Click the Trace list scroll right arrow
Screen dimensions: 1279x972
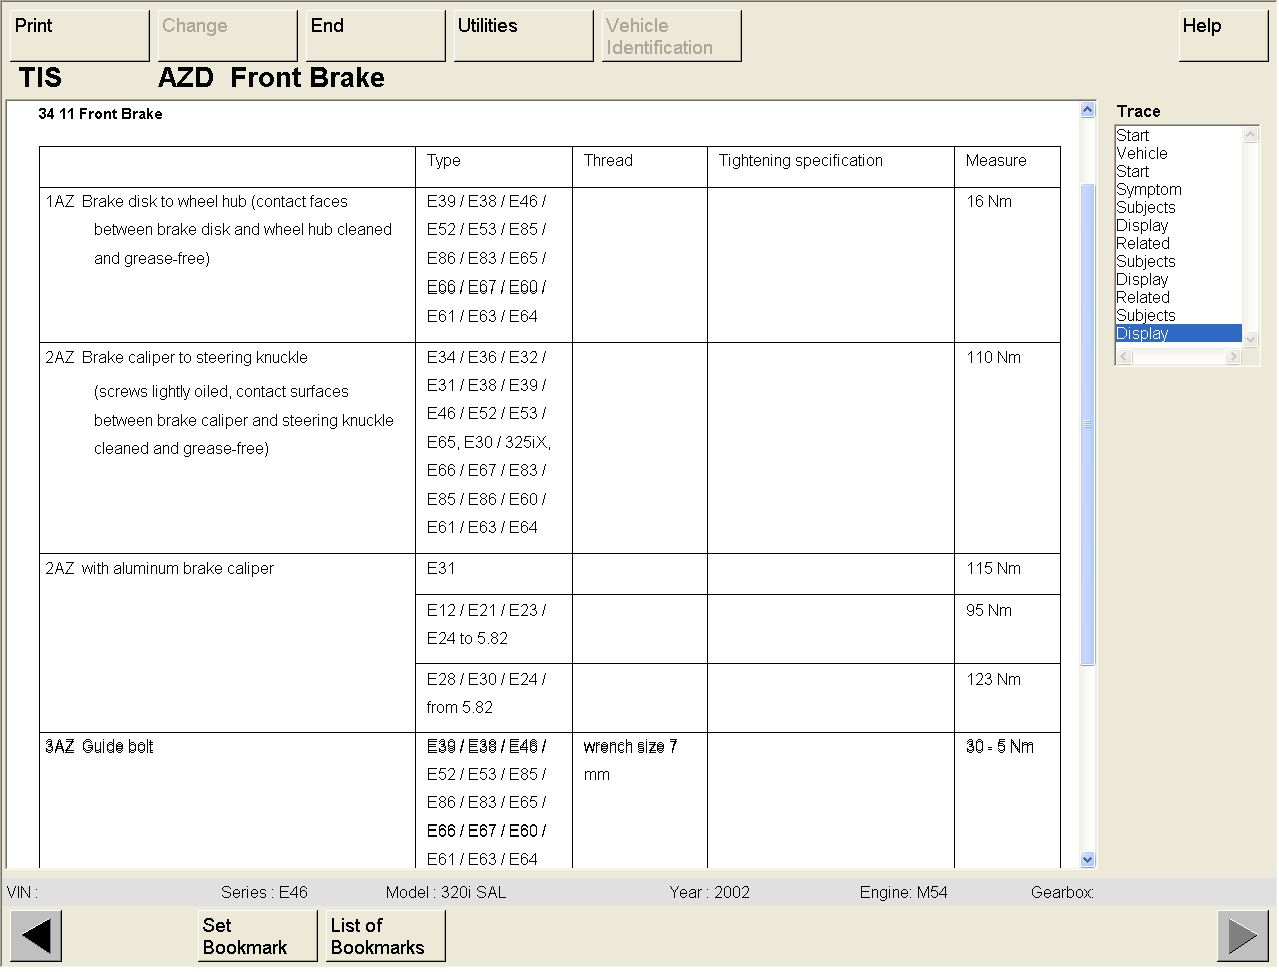tap(1234, 357)
